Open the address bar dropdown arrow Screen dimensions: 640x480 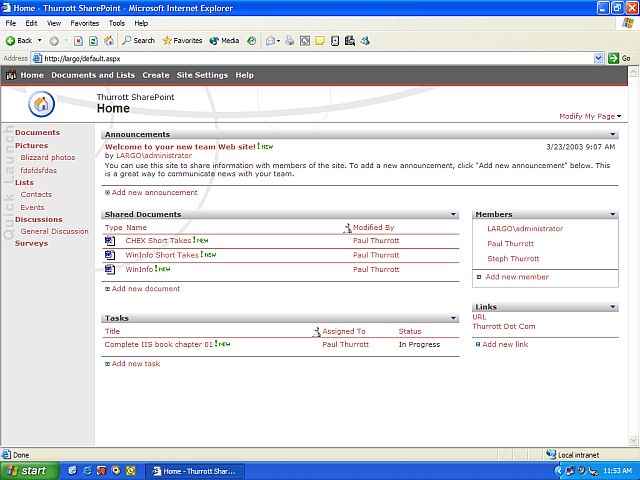point(599,58)
